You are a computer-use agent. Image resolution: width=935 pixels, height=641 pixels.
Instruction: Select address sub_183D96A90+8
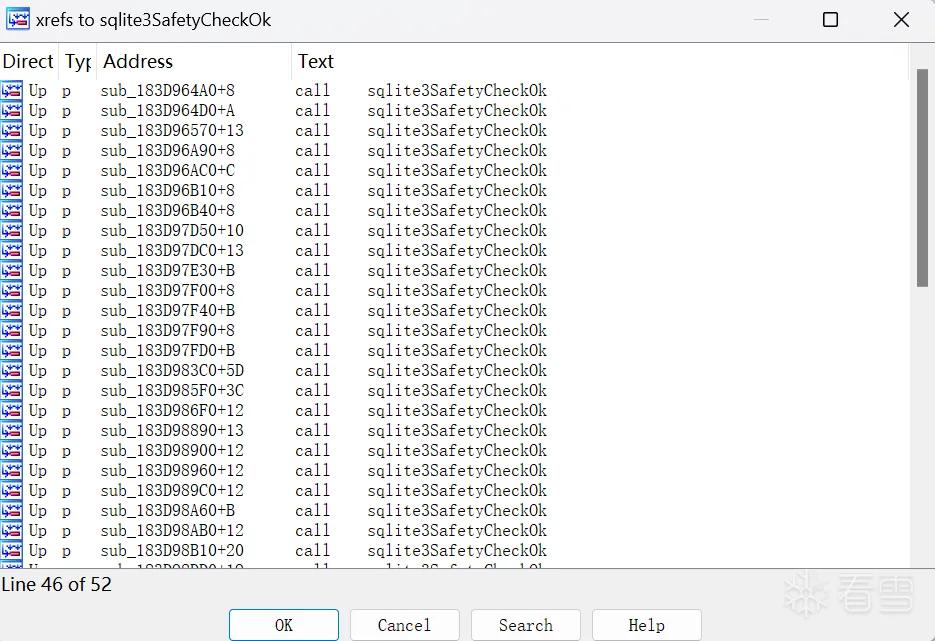(168, 150)
